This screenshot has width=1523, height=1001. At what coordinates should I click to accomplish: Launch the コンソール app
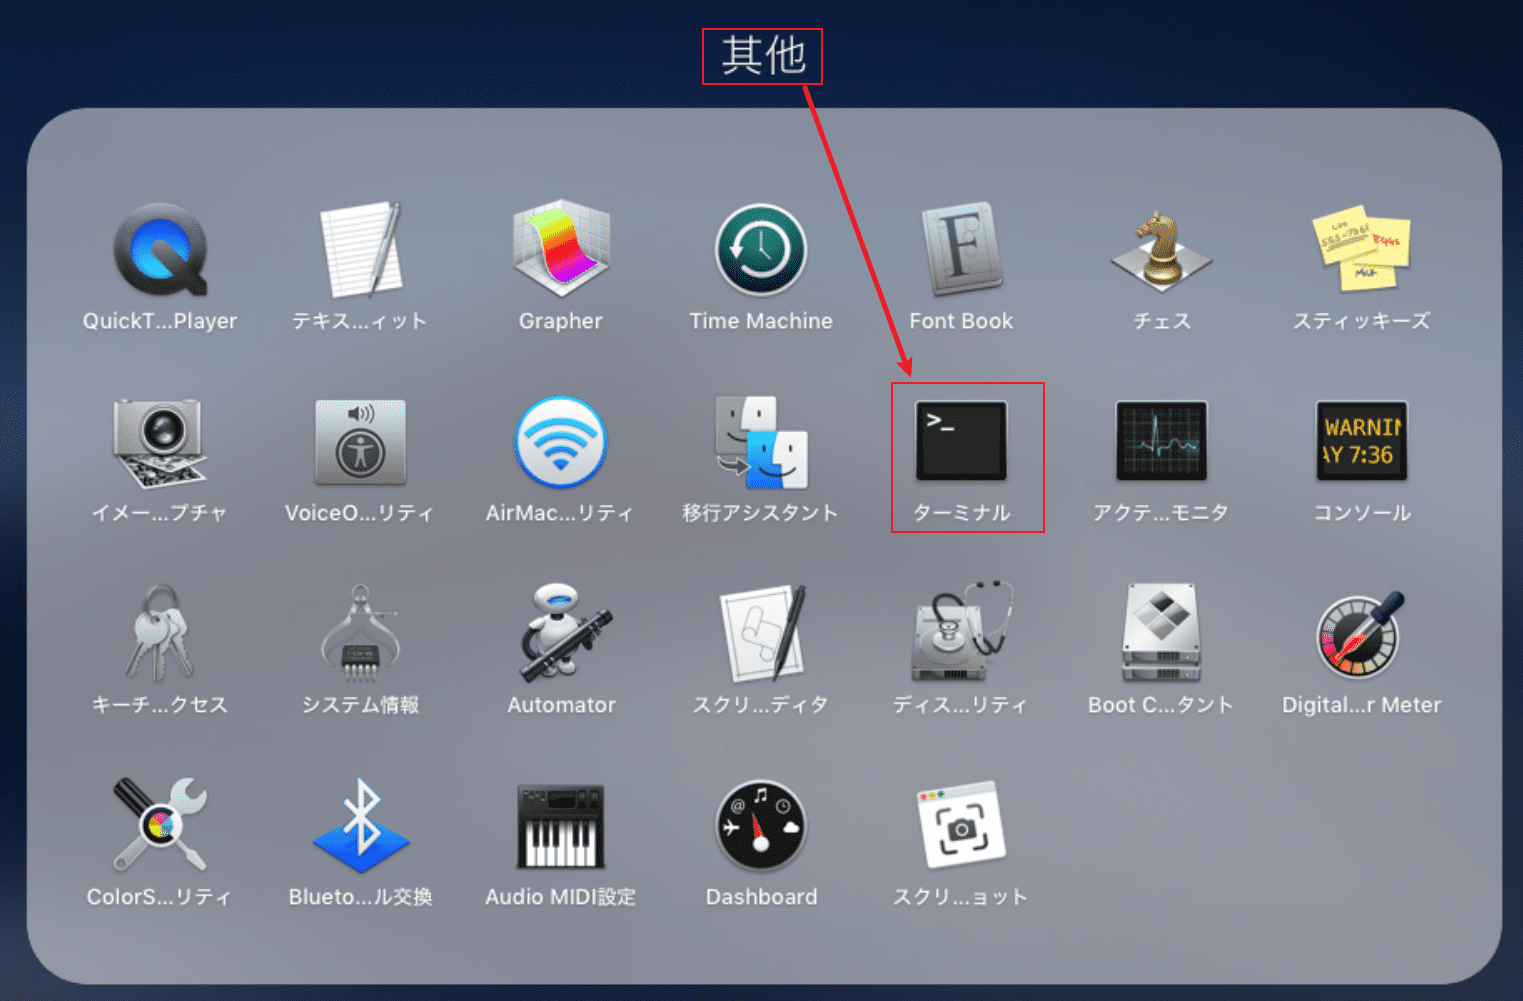click(1362, 441)
